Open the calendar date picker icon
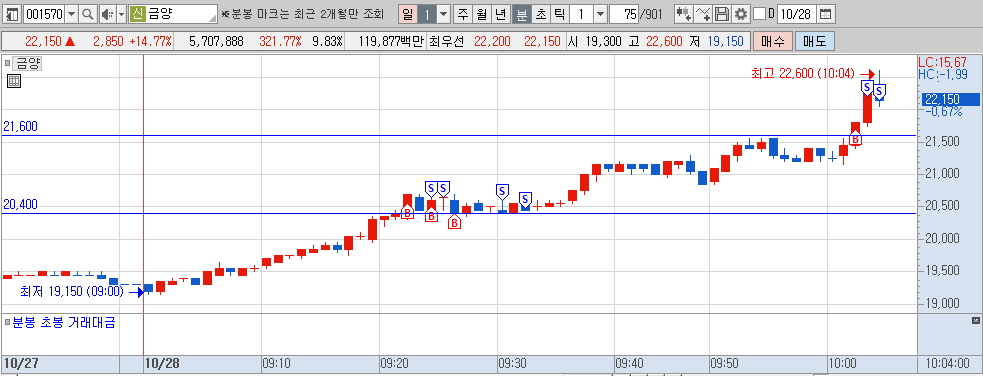 click(826, 14)
